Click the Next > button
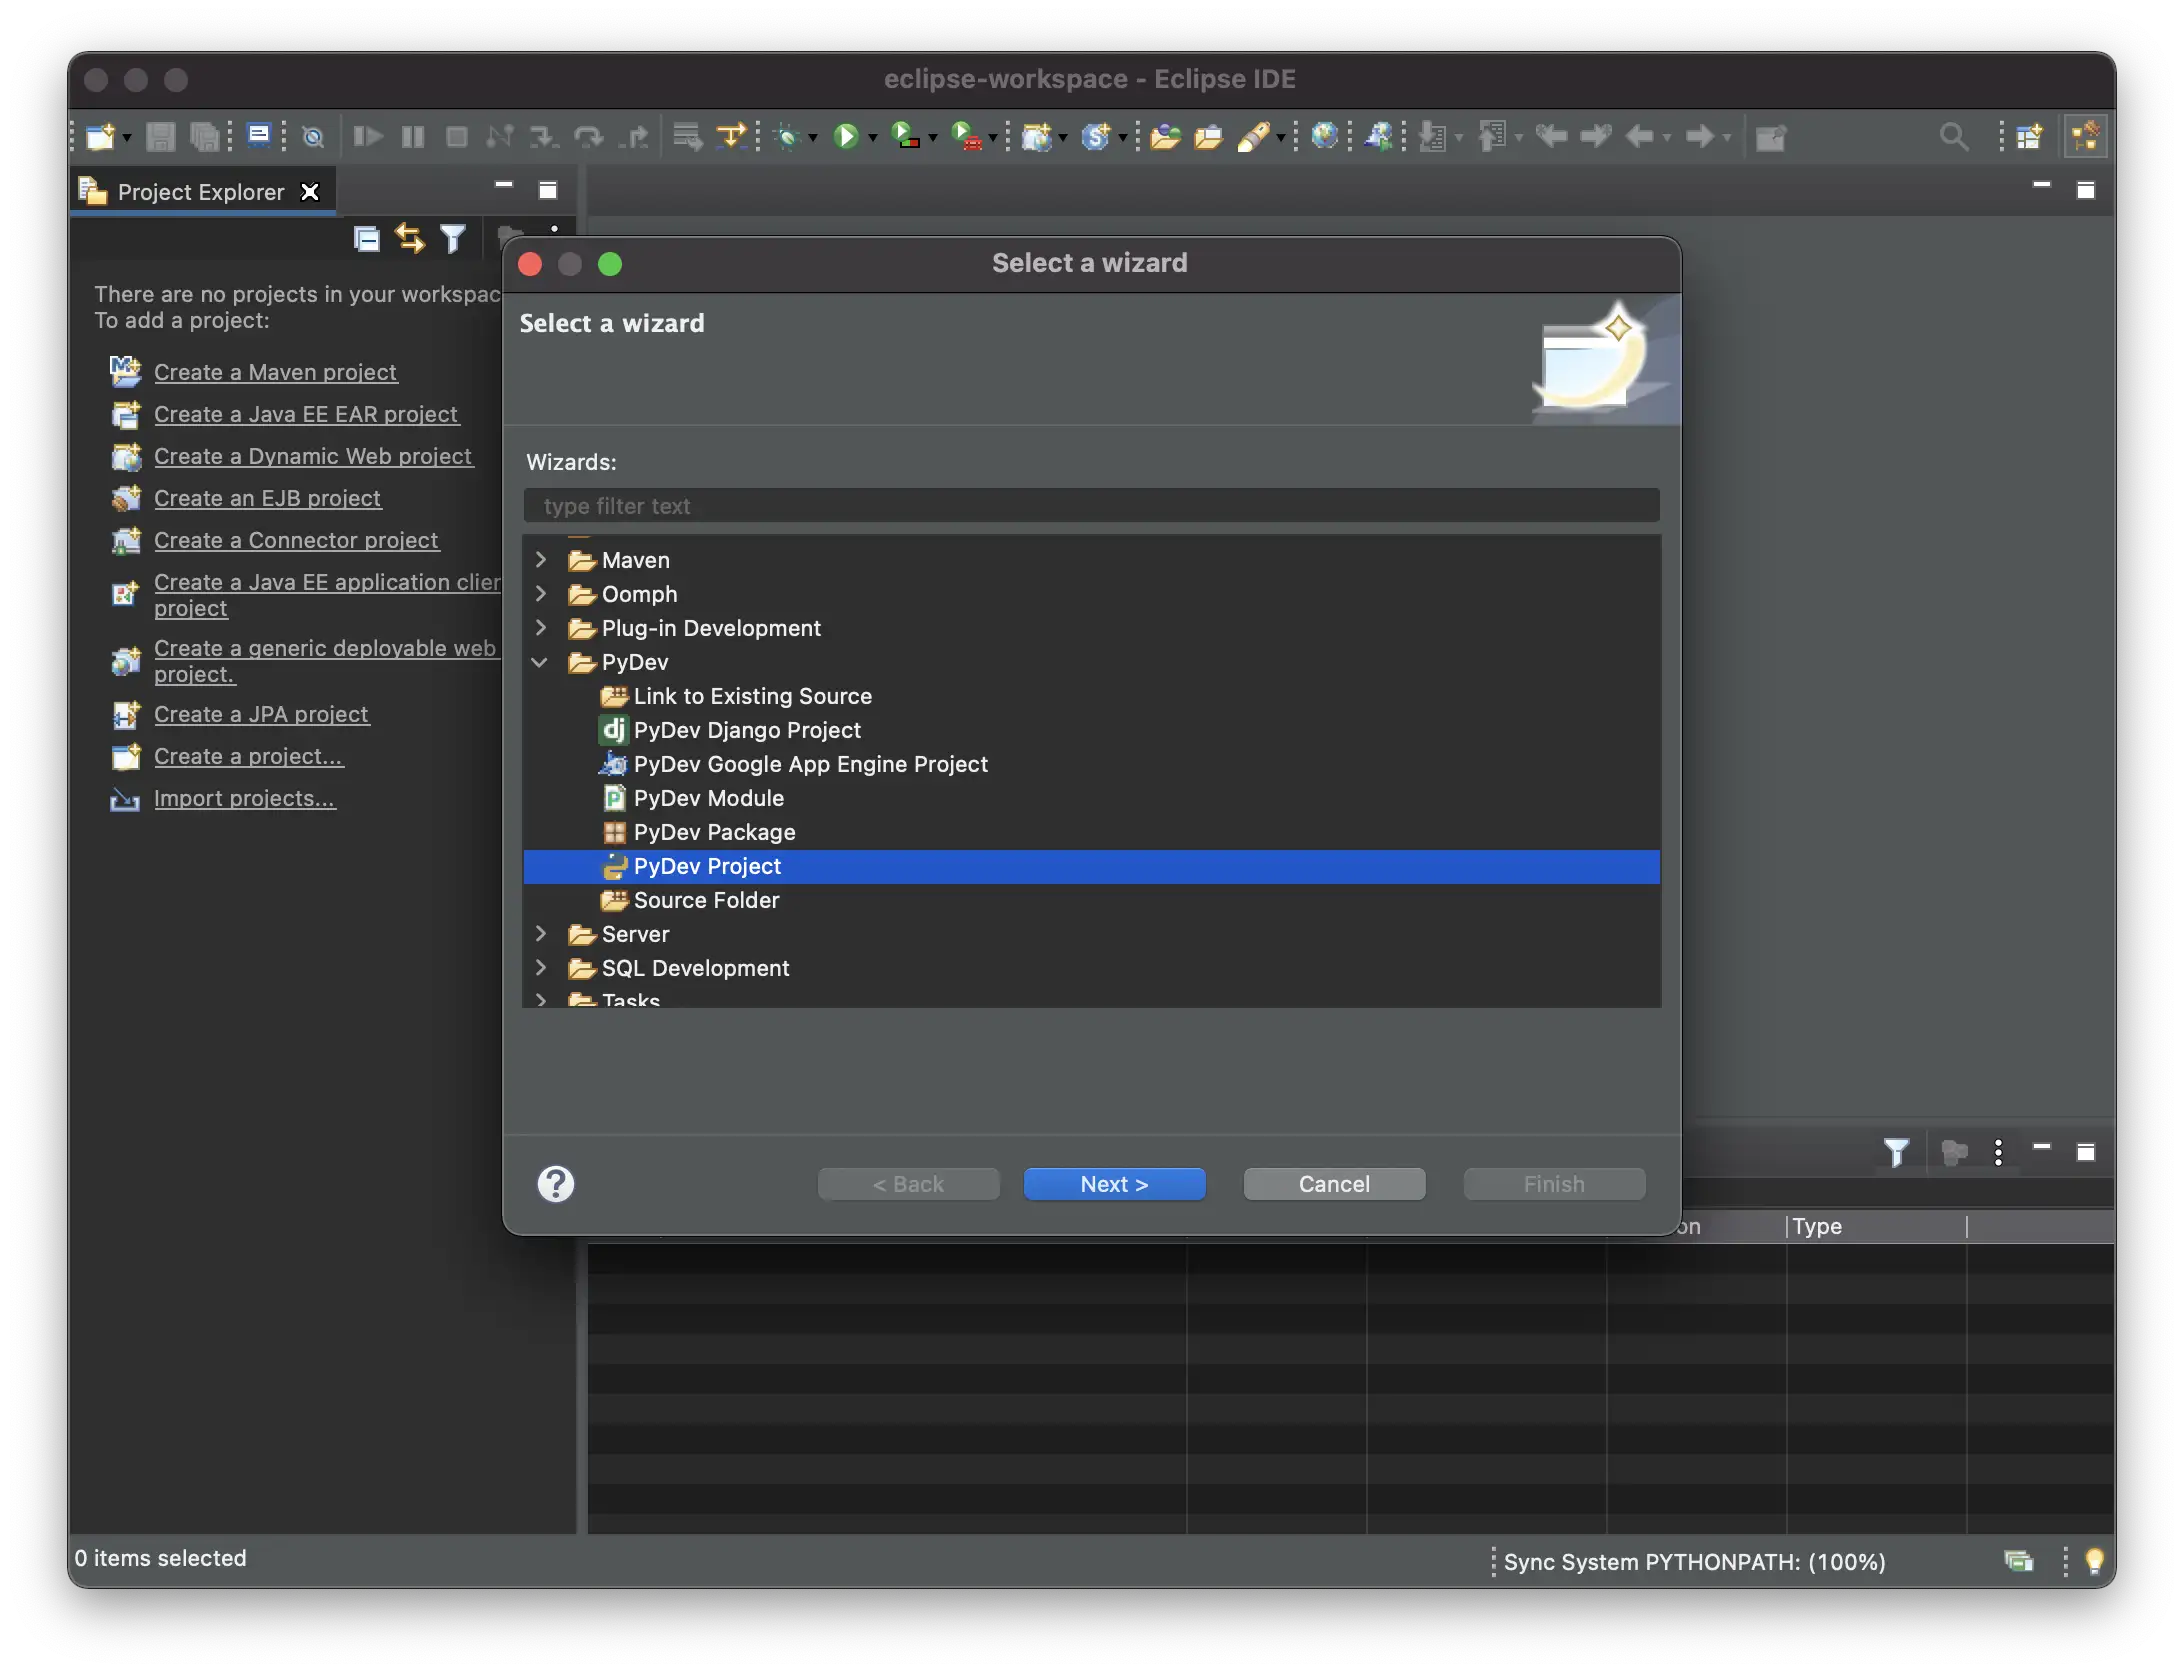2184x1672 pixels. coord(1114,1184)
